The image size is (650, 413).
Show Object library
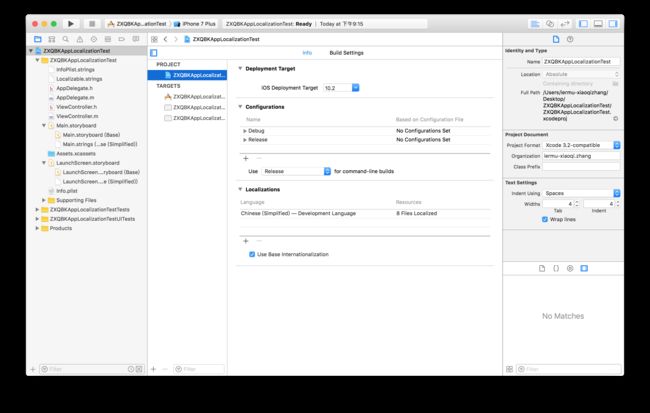pyautogui.click(x=570, y=268)
